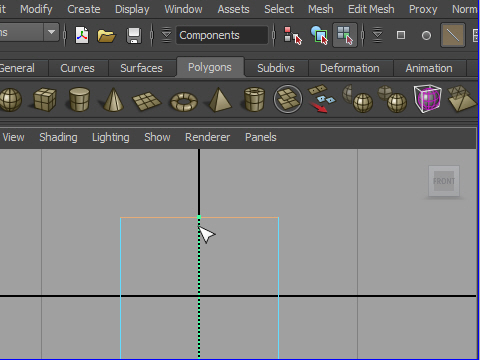Open the viewport Renderer menu
The height and width of the screenshot is (360, 480).
(x=208, y=137)
